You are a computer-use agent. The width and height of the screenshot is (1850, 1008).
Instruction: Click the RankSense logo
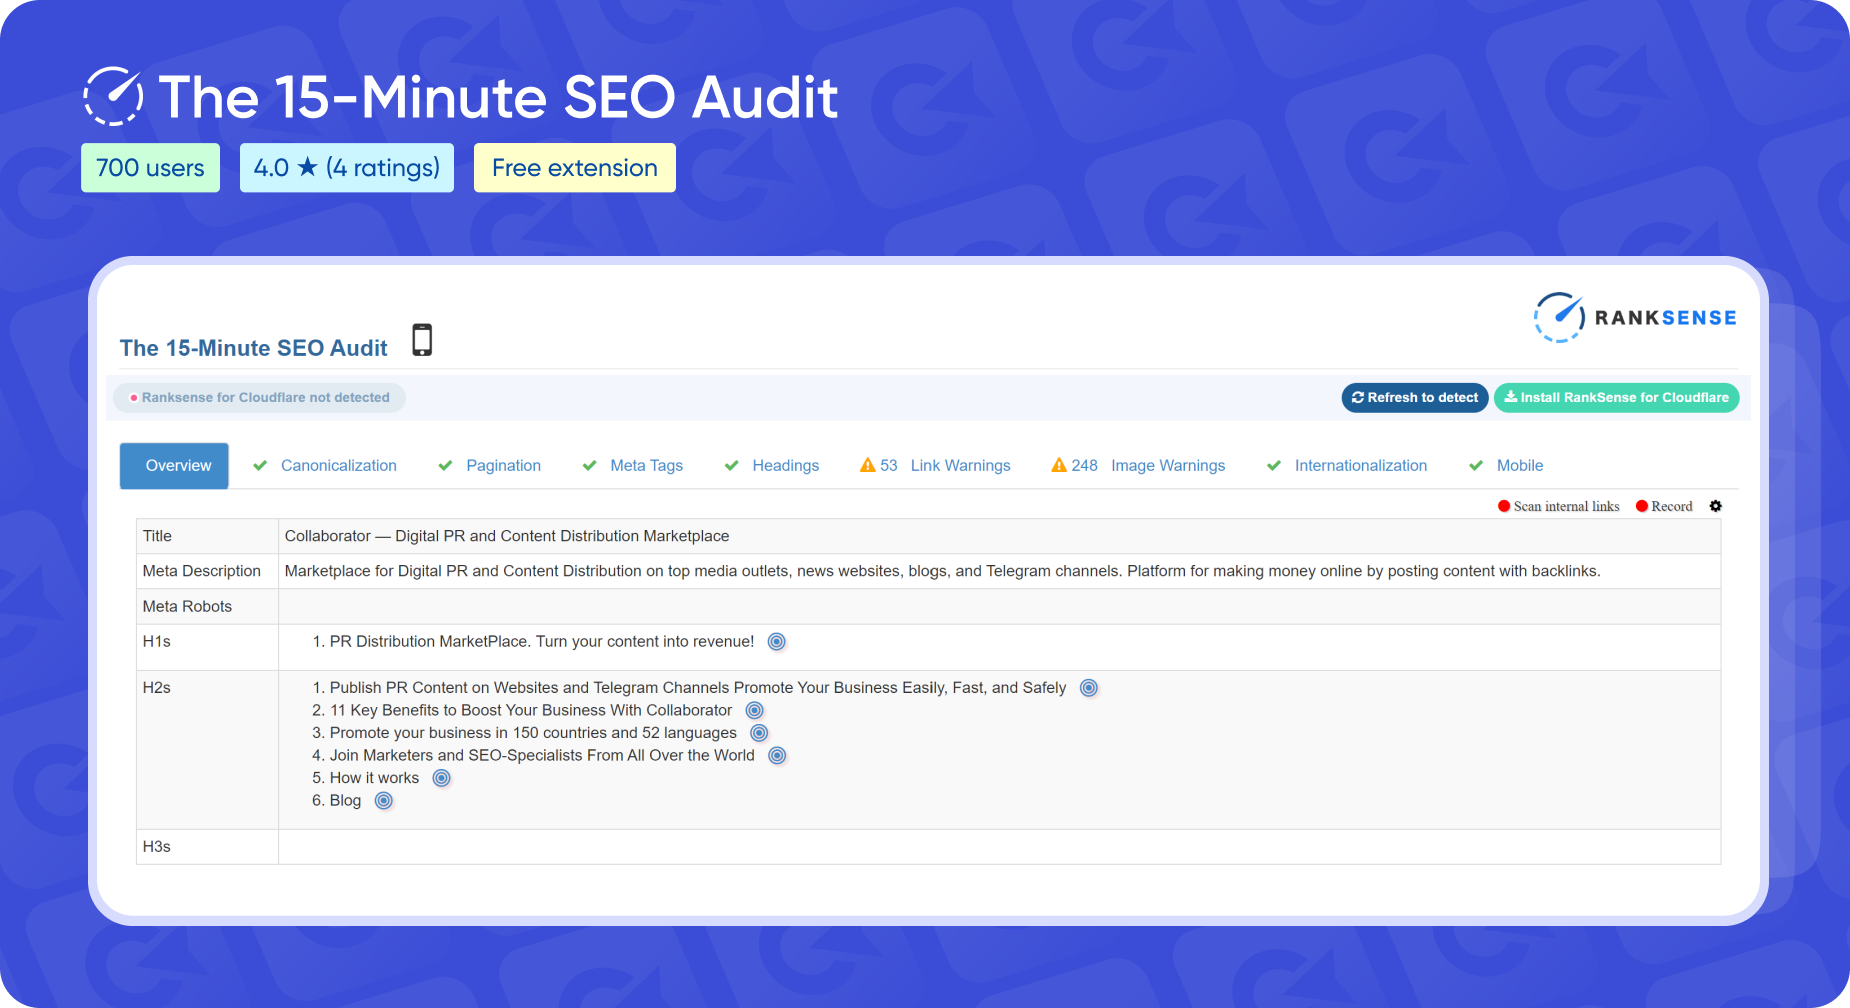[x=1634, y=316]
